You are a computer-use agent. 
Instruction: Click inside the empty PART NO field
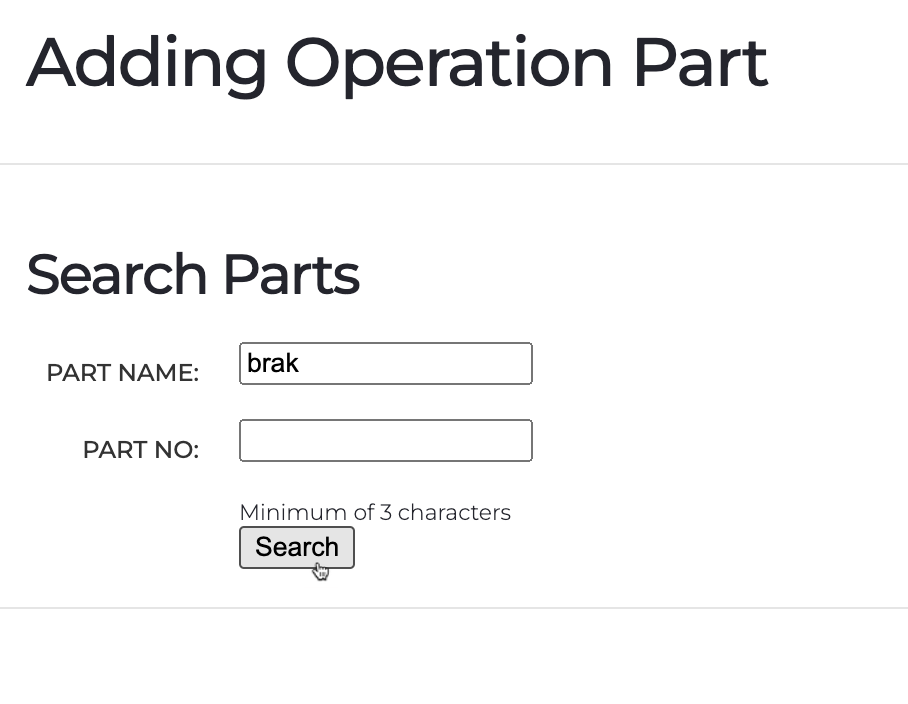(x=385, y=440)
